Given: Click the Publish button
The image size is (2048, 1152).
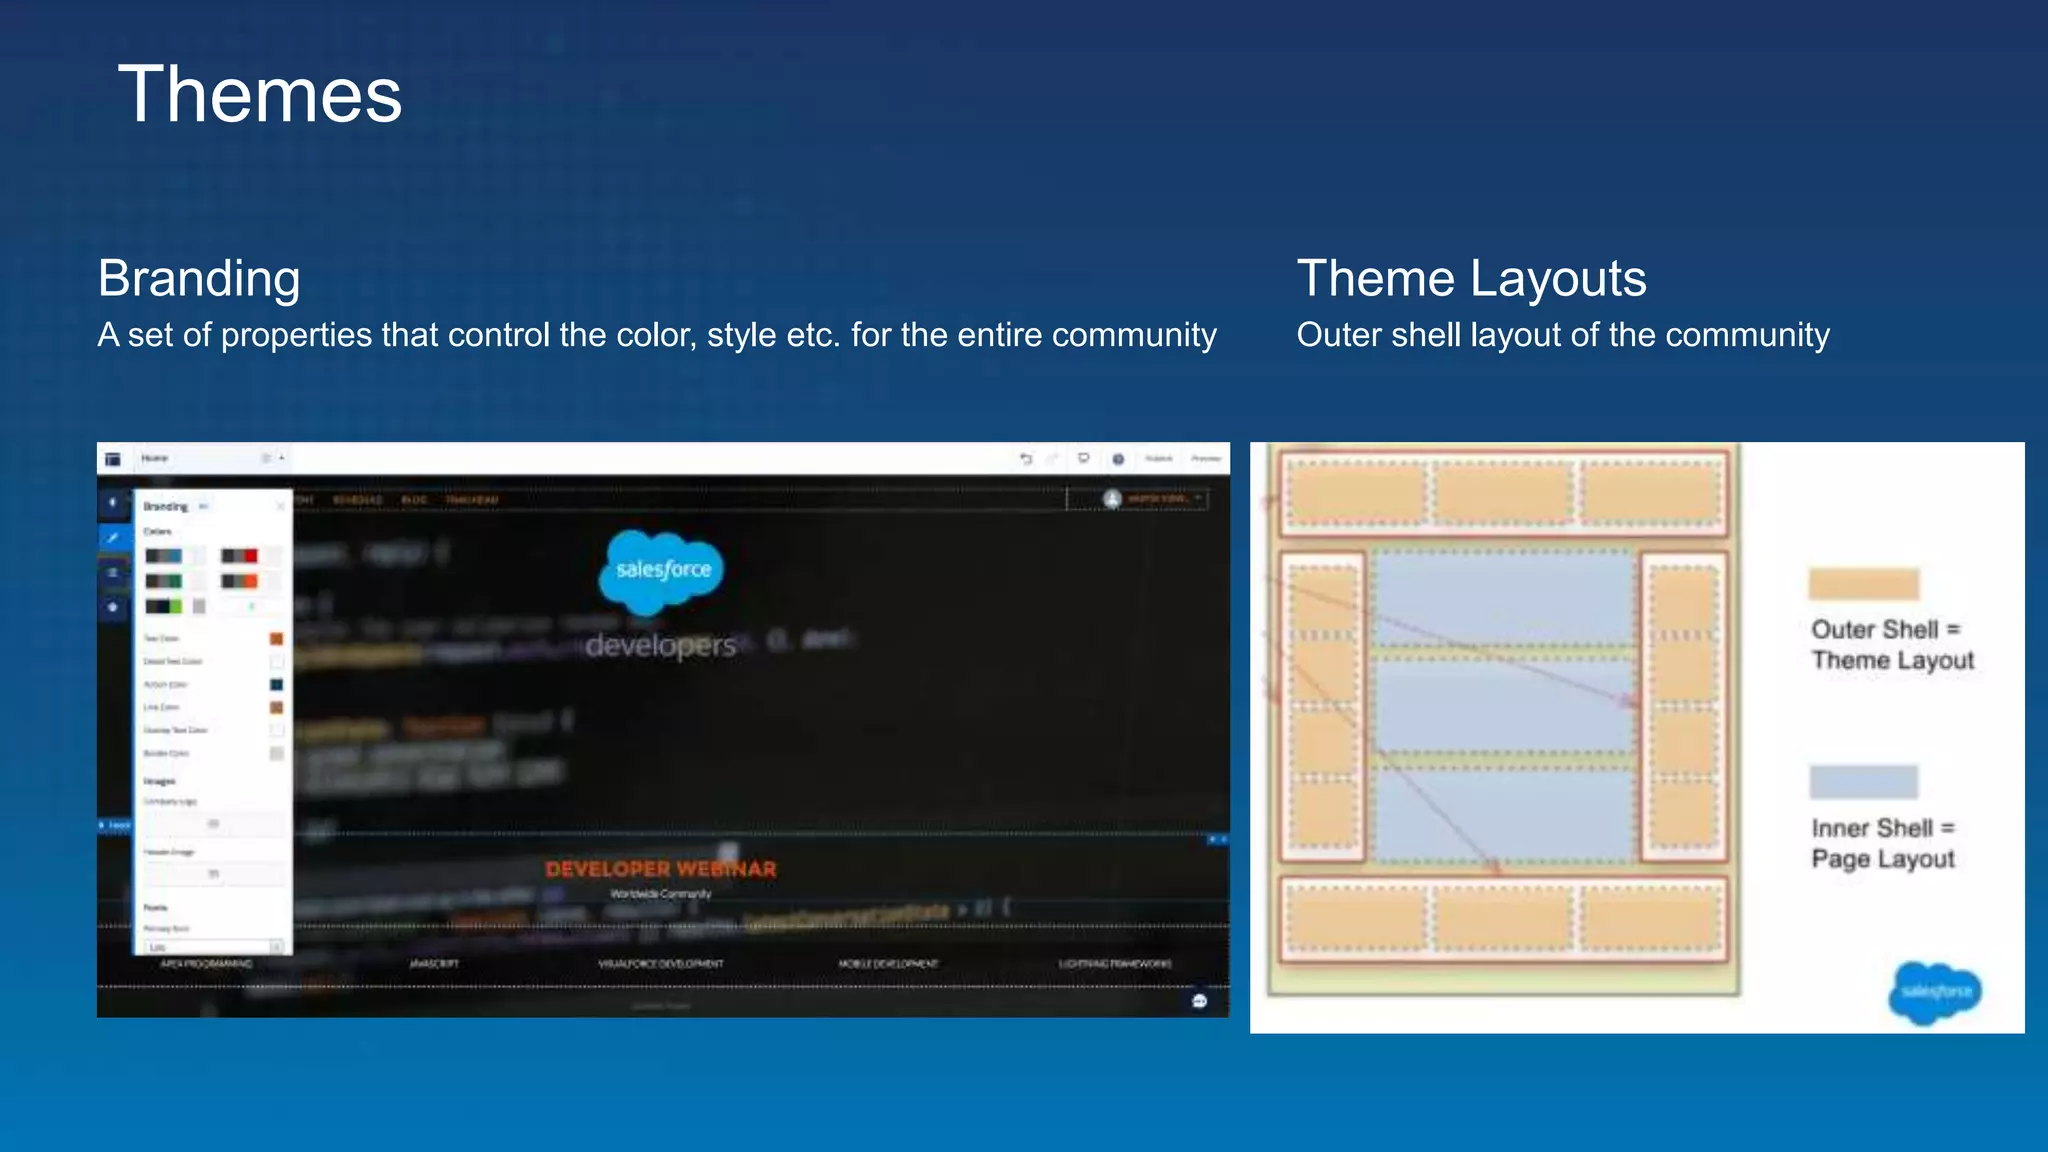Looking at the screenshot, I should coord(1159,458).
